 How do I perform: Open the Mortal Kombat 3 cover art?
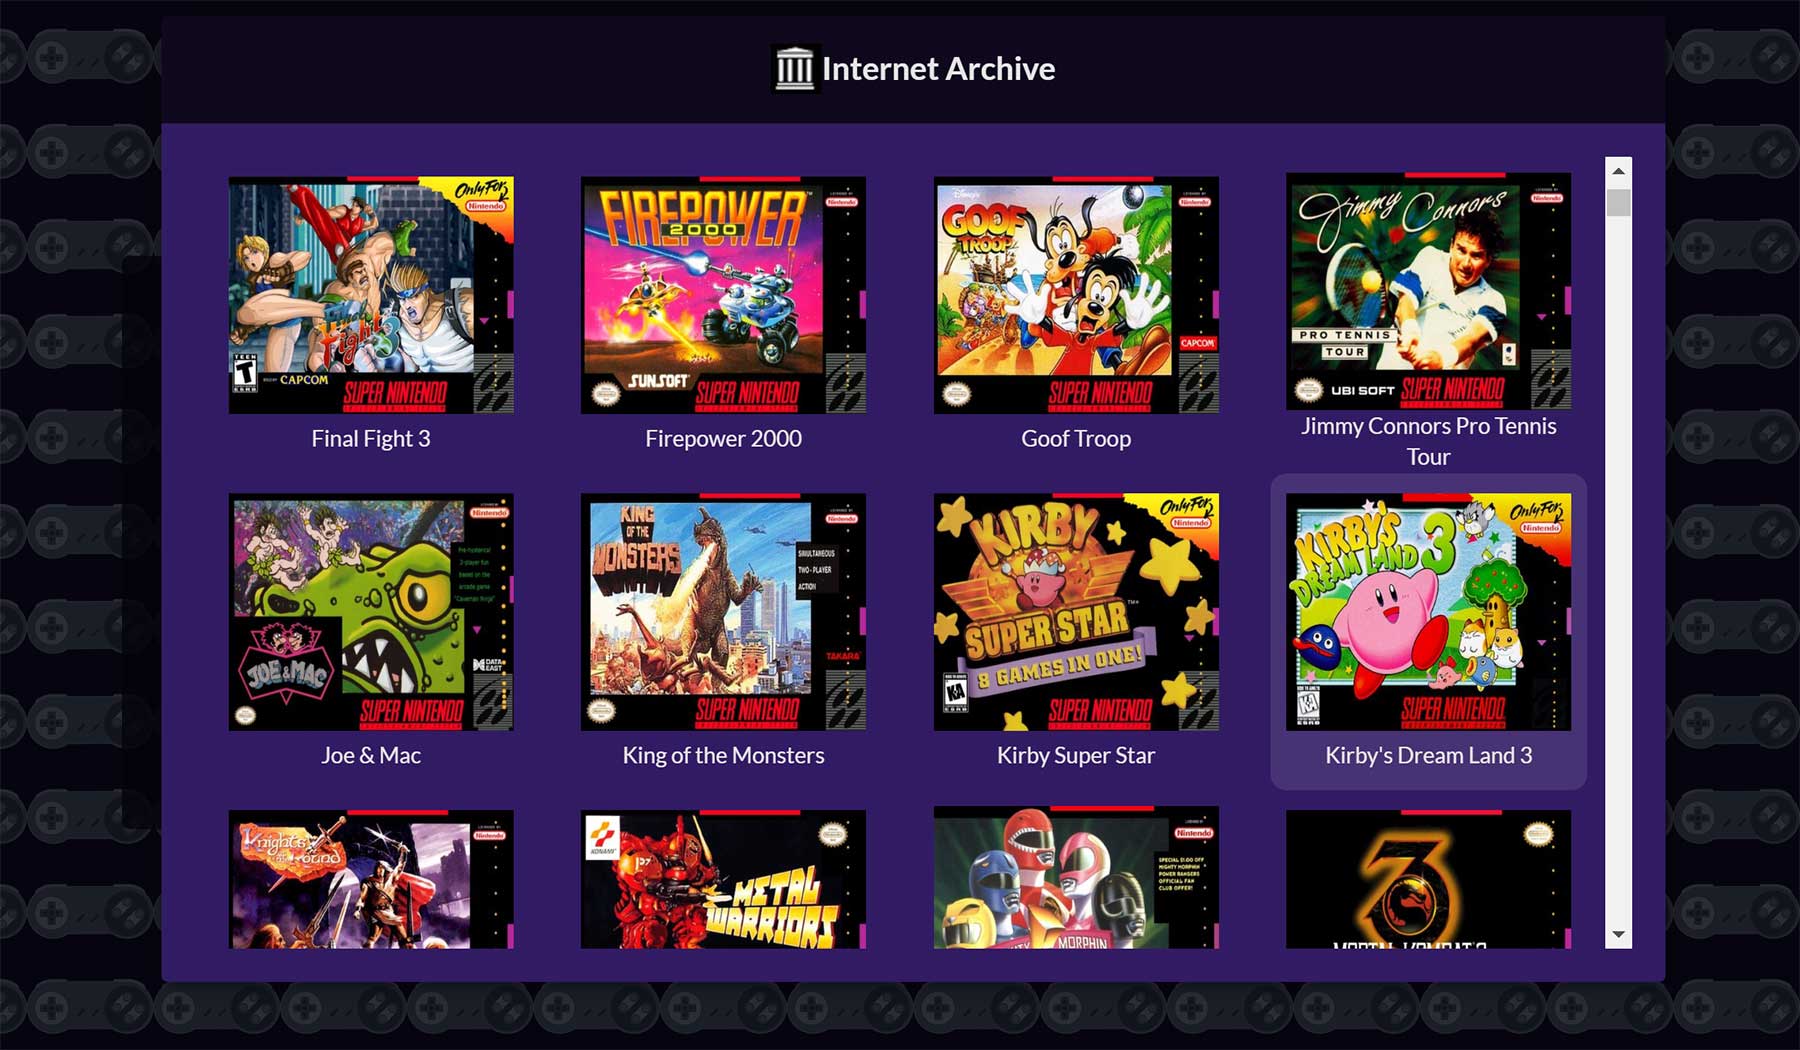pos(1428,879)
